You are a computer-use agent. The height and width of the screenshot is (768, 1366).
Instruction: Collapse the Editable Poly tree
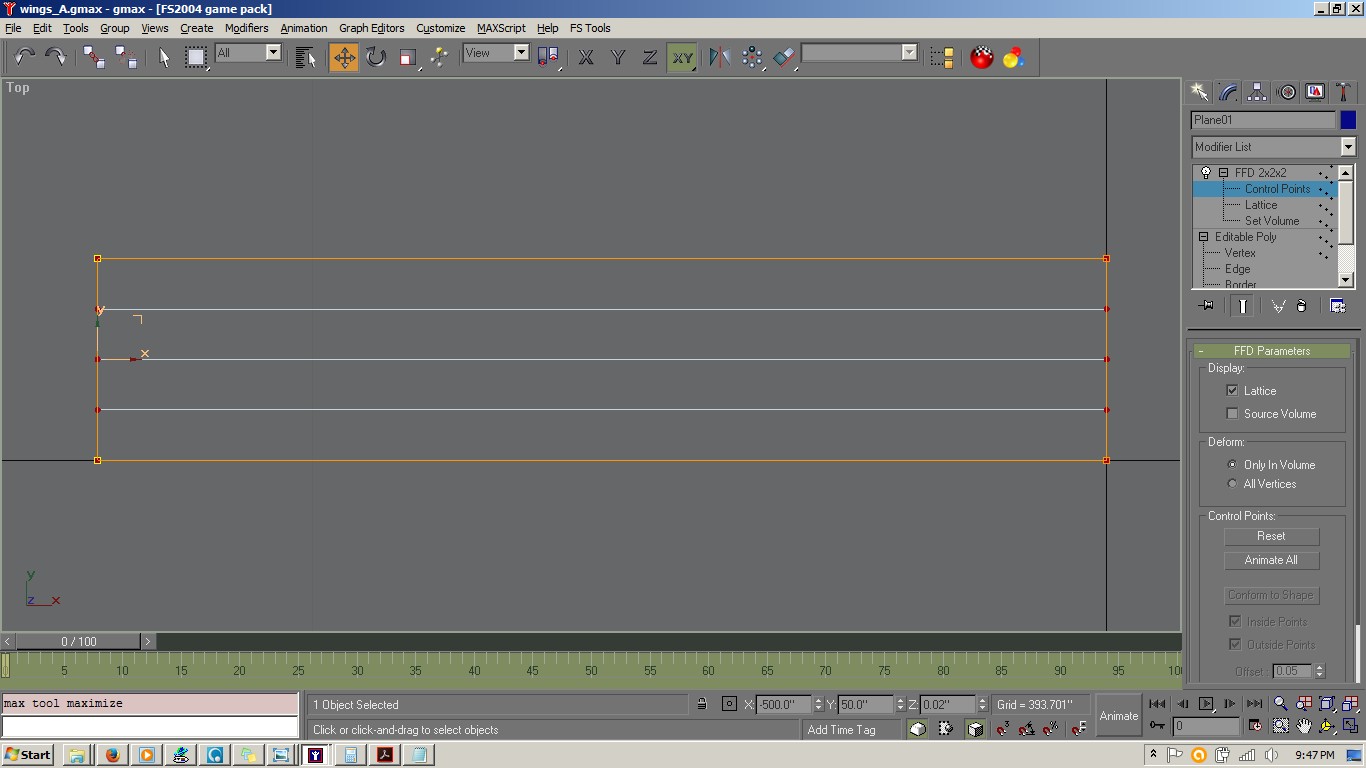point(1203,237)
